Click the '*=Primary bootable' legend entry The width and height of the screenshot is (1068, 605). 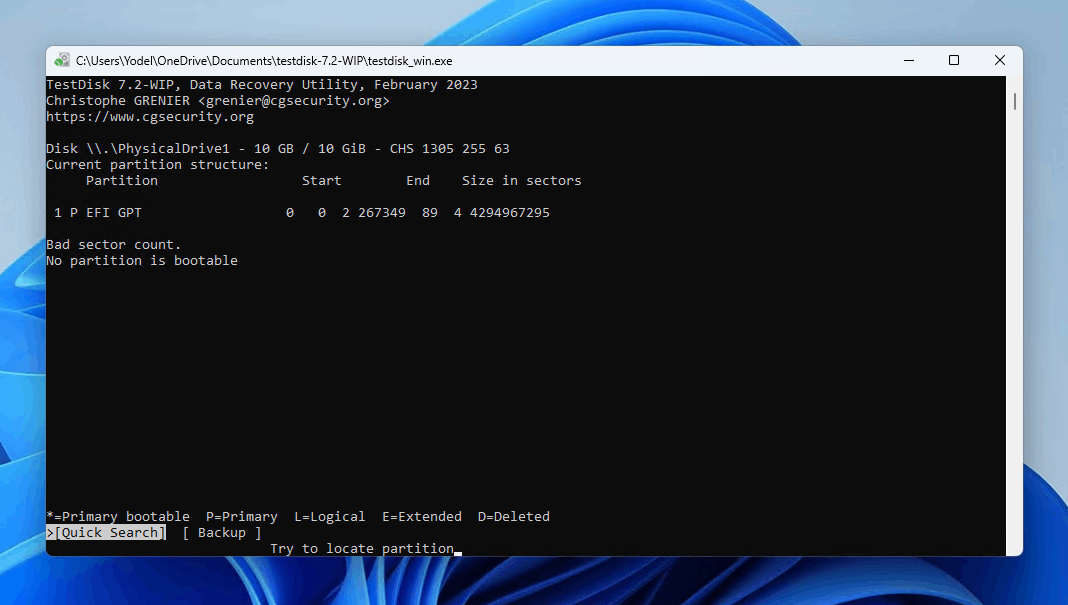point(118,516)
